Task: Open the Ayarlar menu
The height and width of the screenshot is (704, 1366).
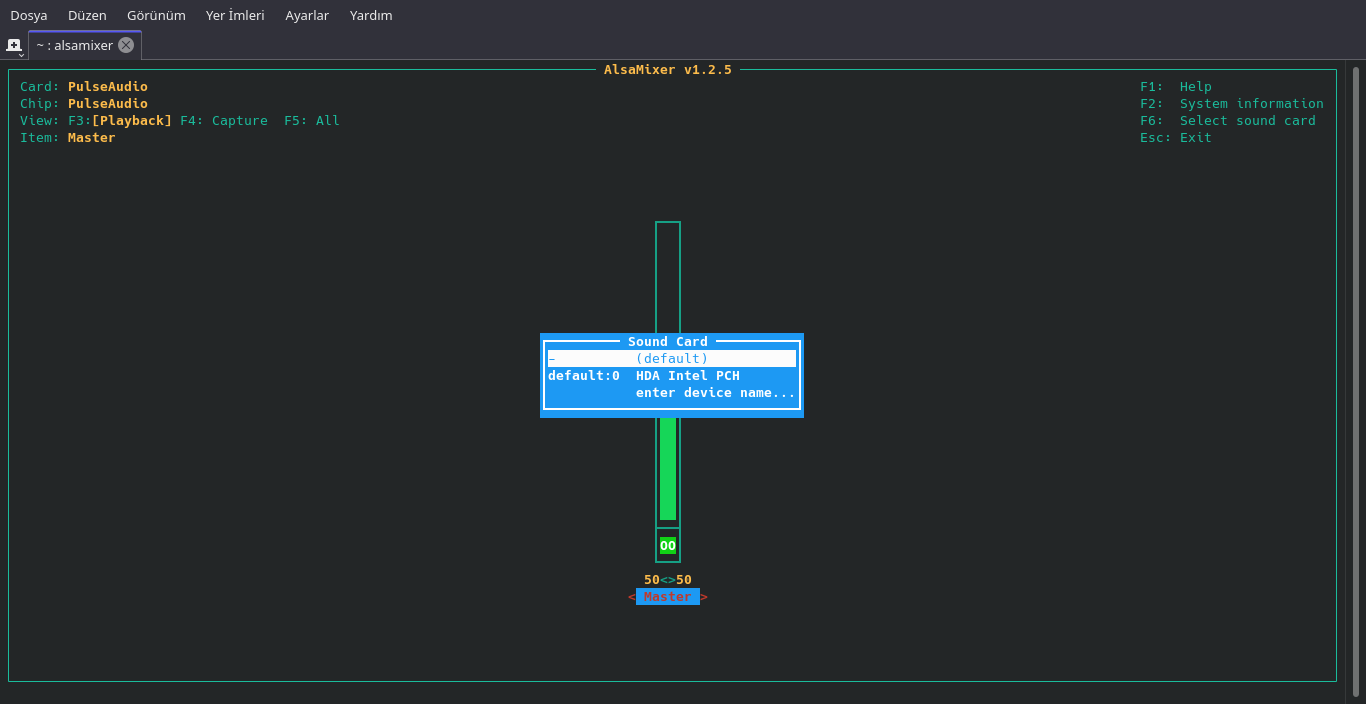Action: point(307,15)
